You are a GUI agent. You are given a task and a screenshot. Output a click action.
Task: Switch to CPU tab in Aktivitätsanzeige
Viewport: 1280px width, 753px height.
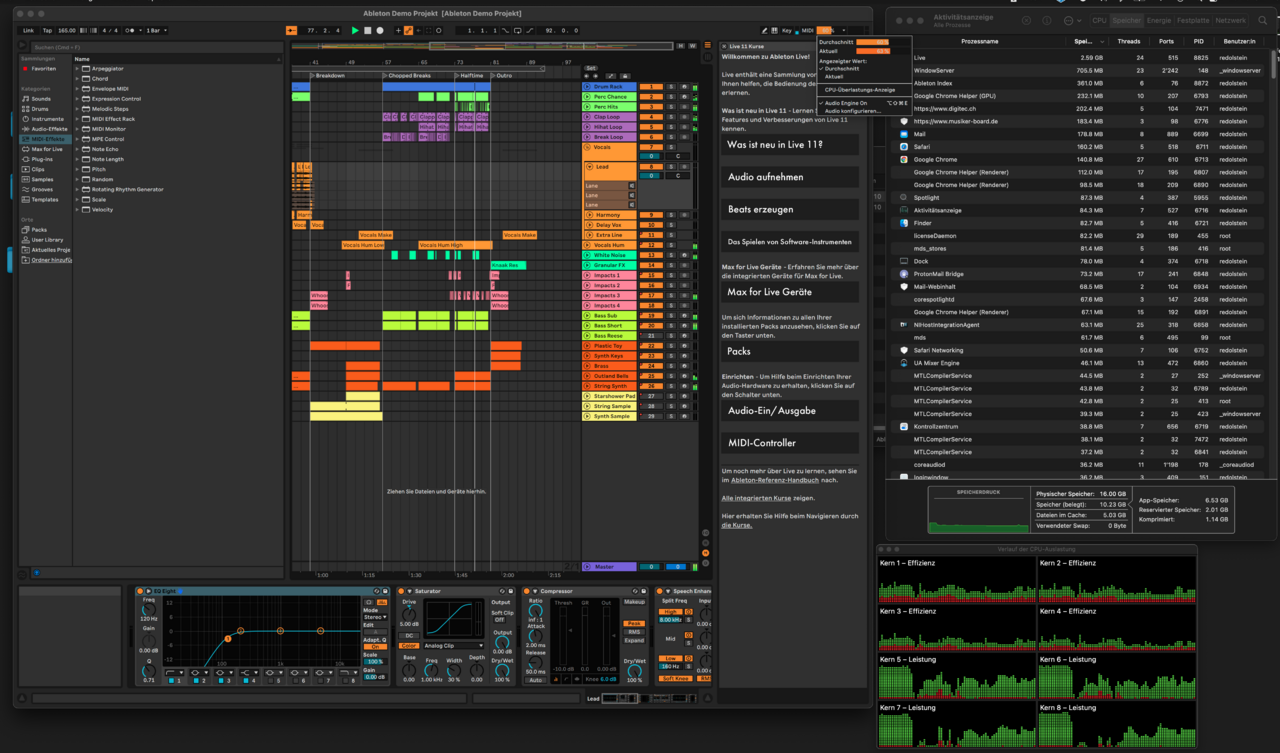(1099, 20)
